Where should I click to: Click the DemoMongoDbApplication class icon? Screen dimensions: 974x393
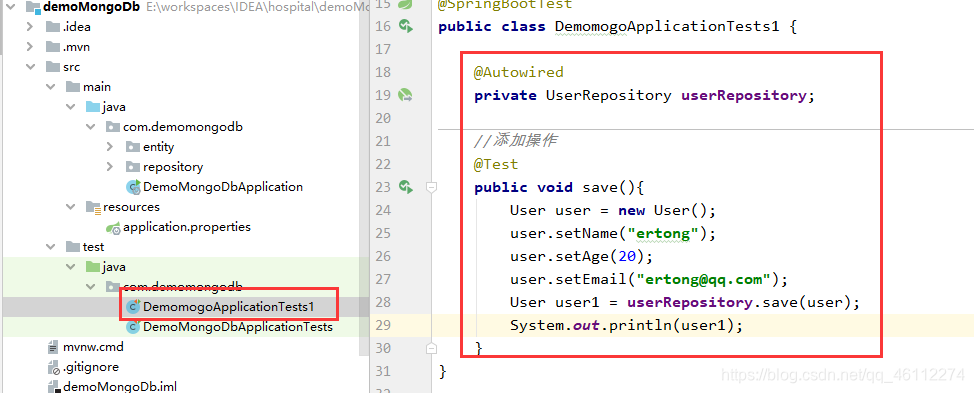[x=133, y=187]
